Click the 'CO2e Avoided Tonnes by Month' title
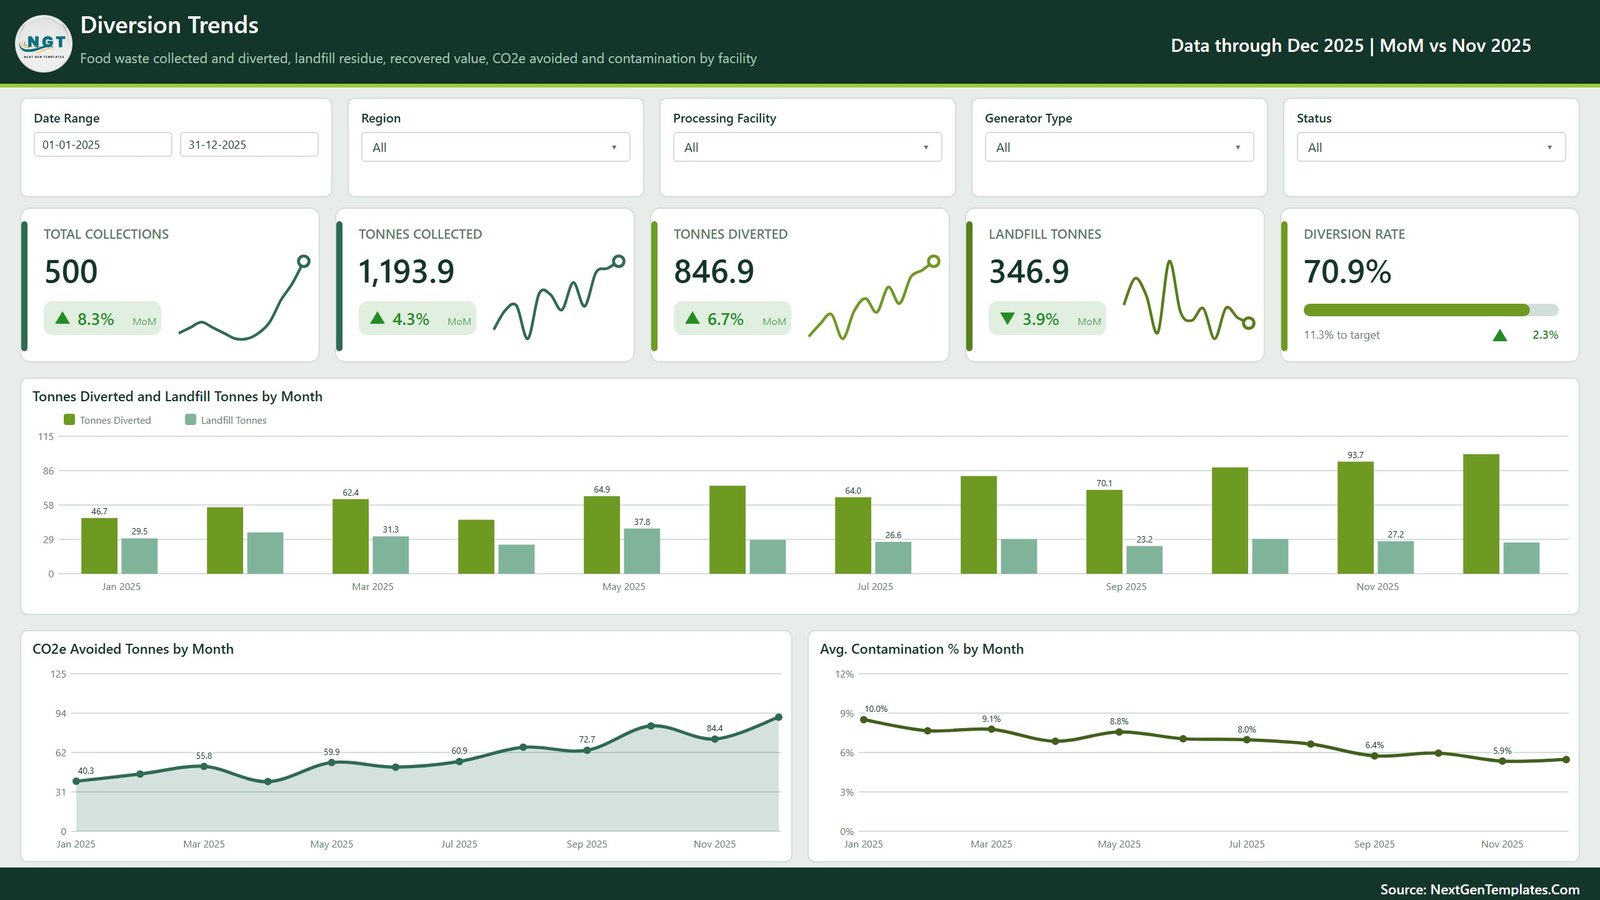 coord(133,649)
